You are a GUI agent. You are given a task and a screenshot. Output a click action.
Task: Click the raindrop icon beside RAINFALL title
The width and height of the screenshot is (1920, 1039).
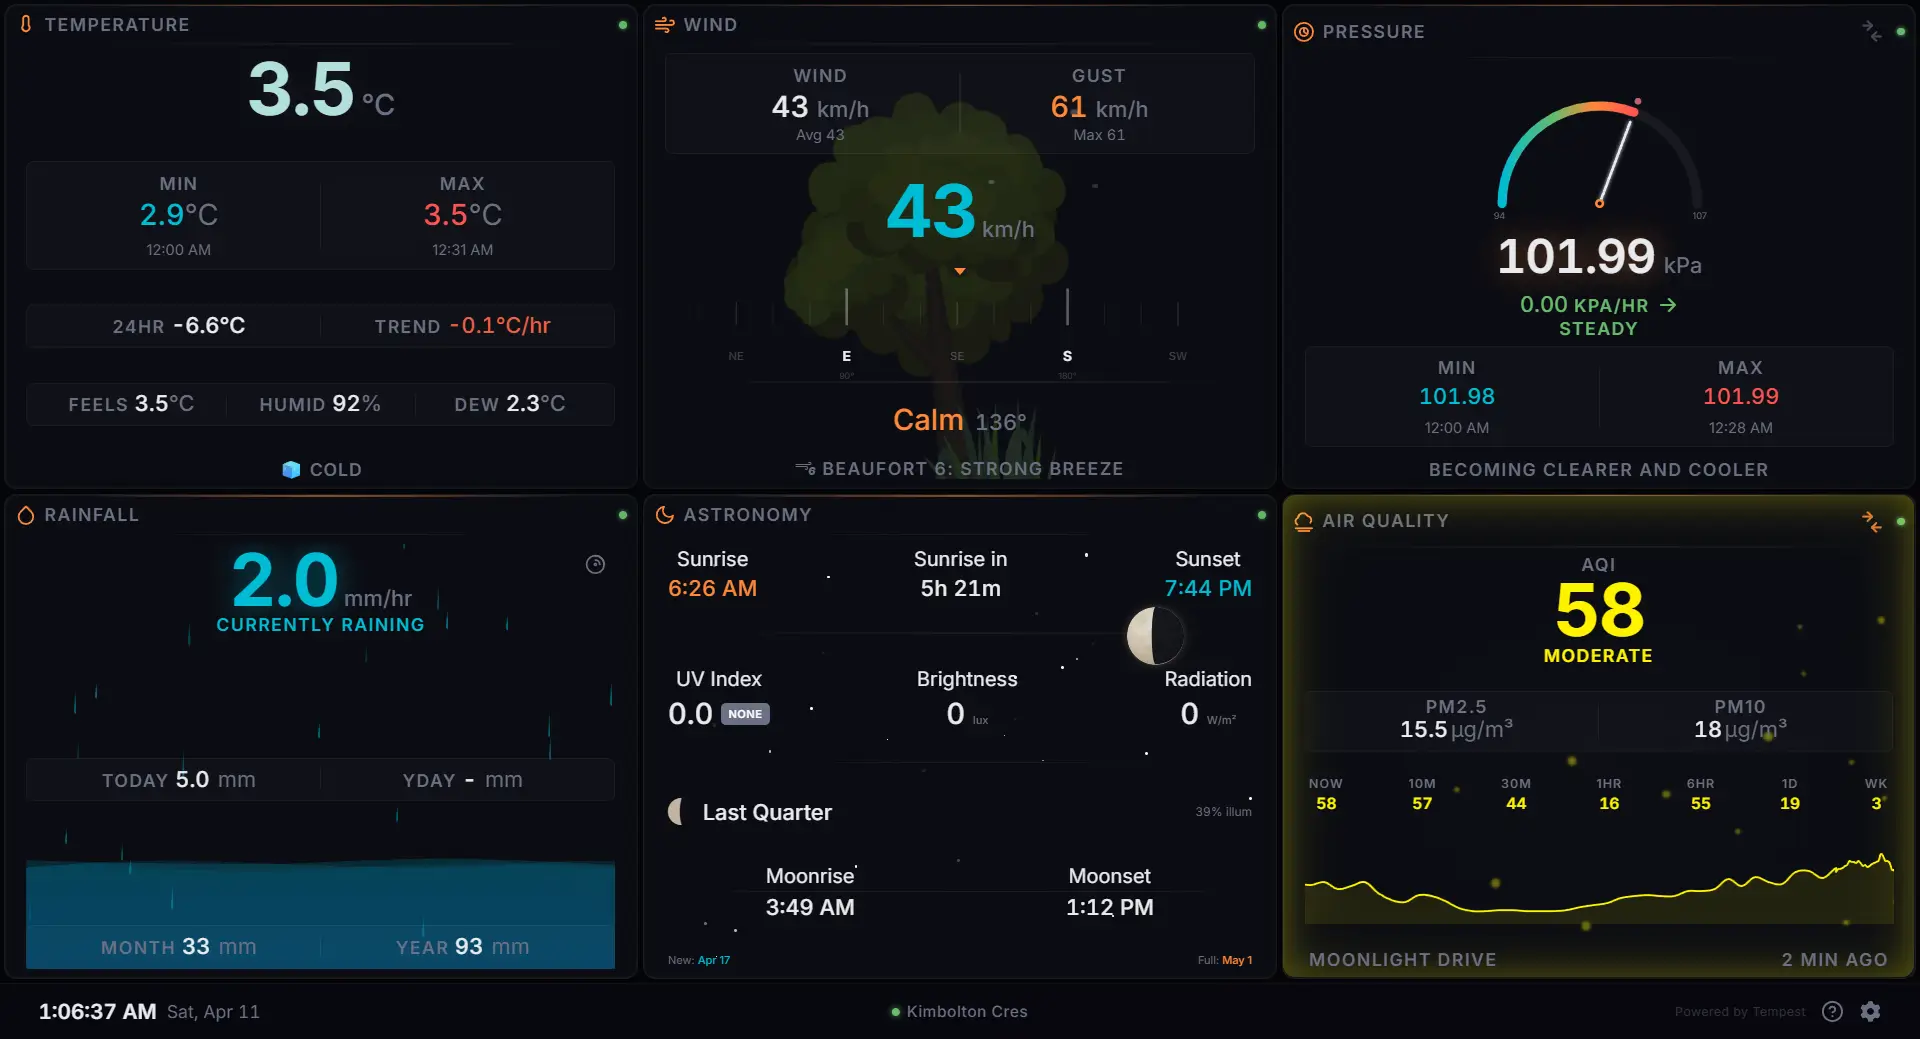(x=26, y=515)
